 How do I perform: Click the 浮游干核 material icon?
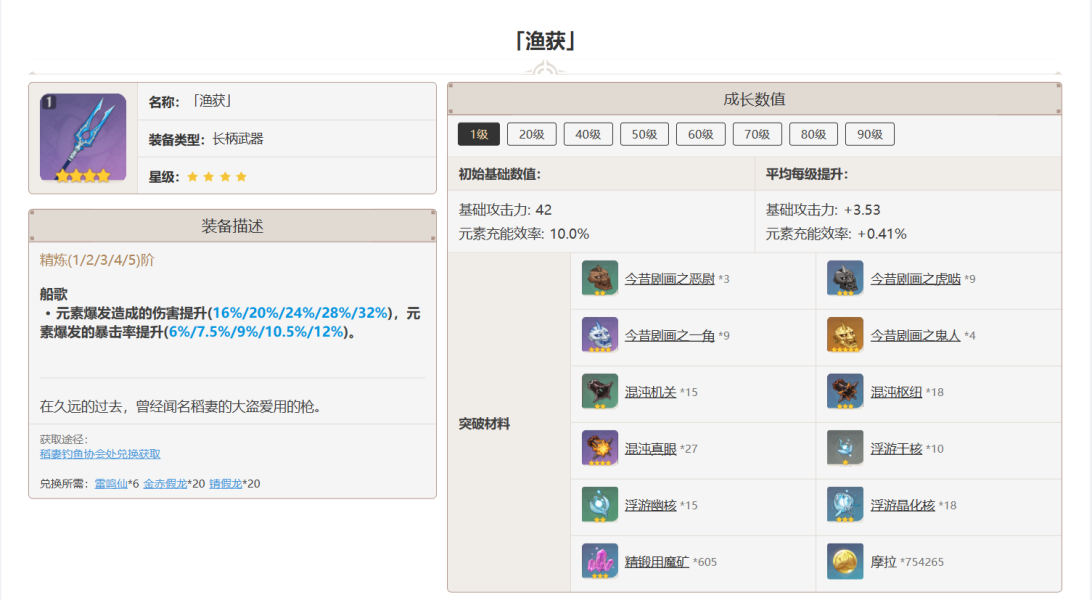tap(845, 448)
